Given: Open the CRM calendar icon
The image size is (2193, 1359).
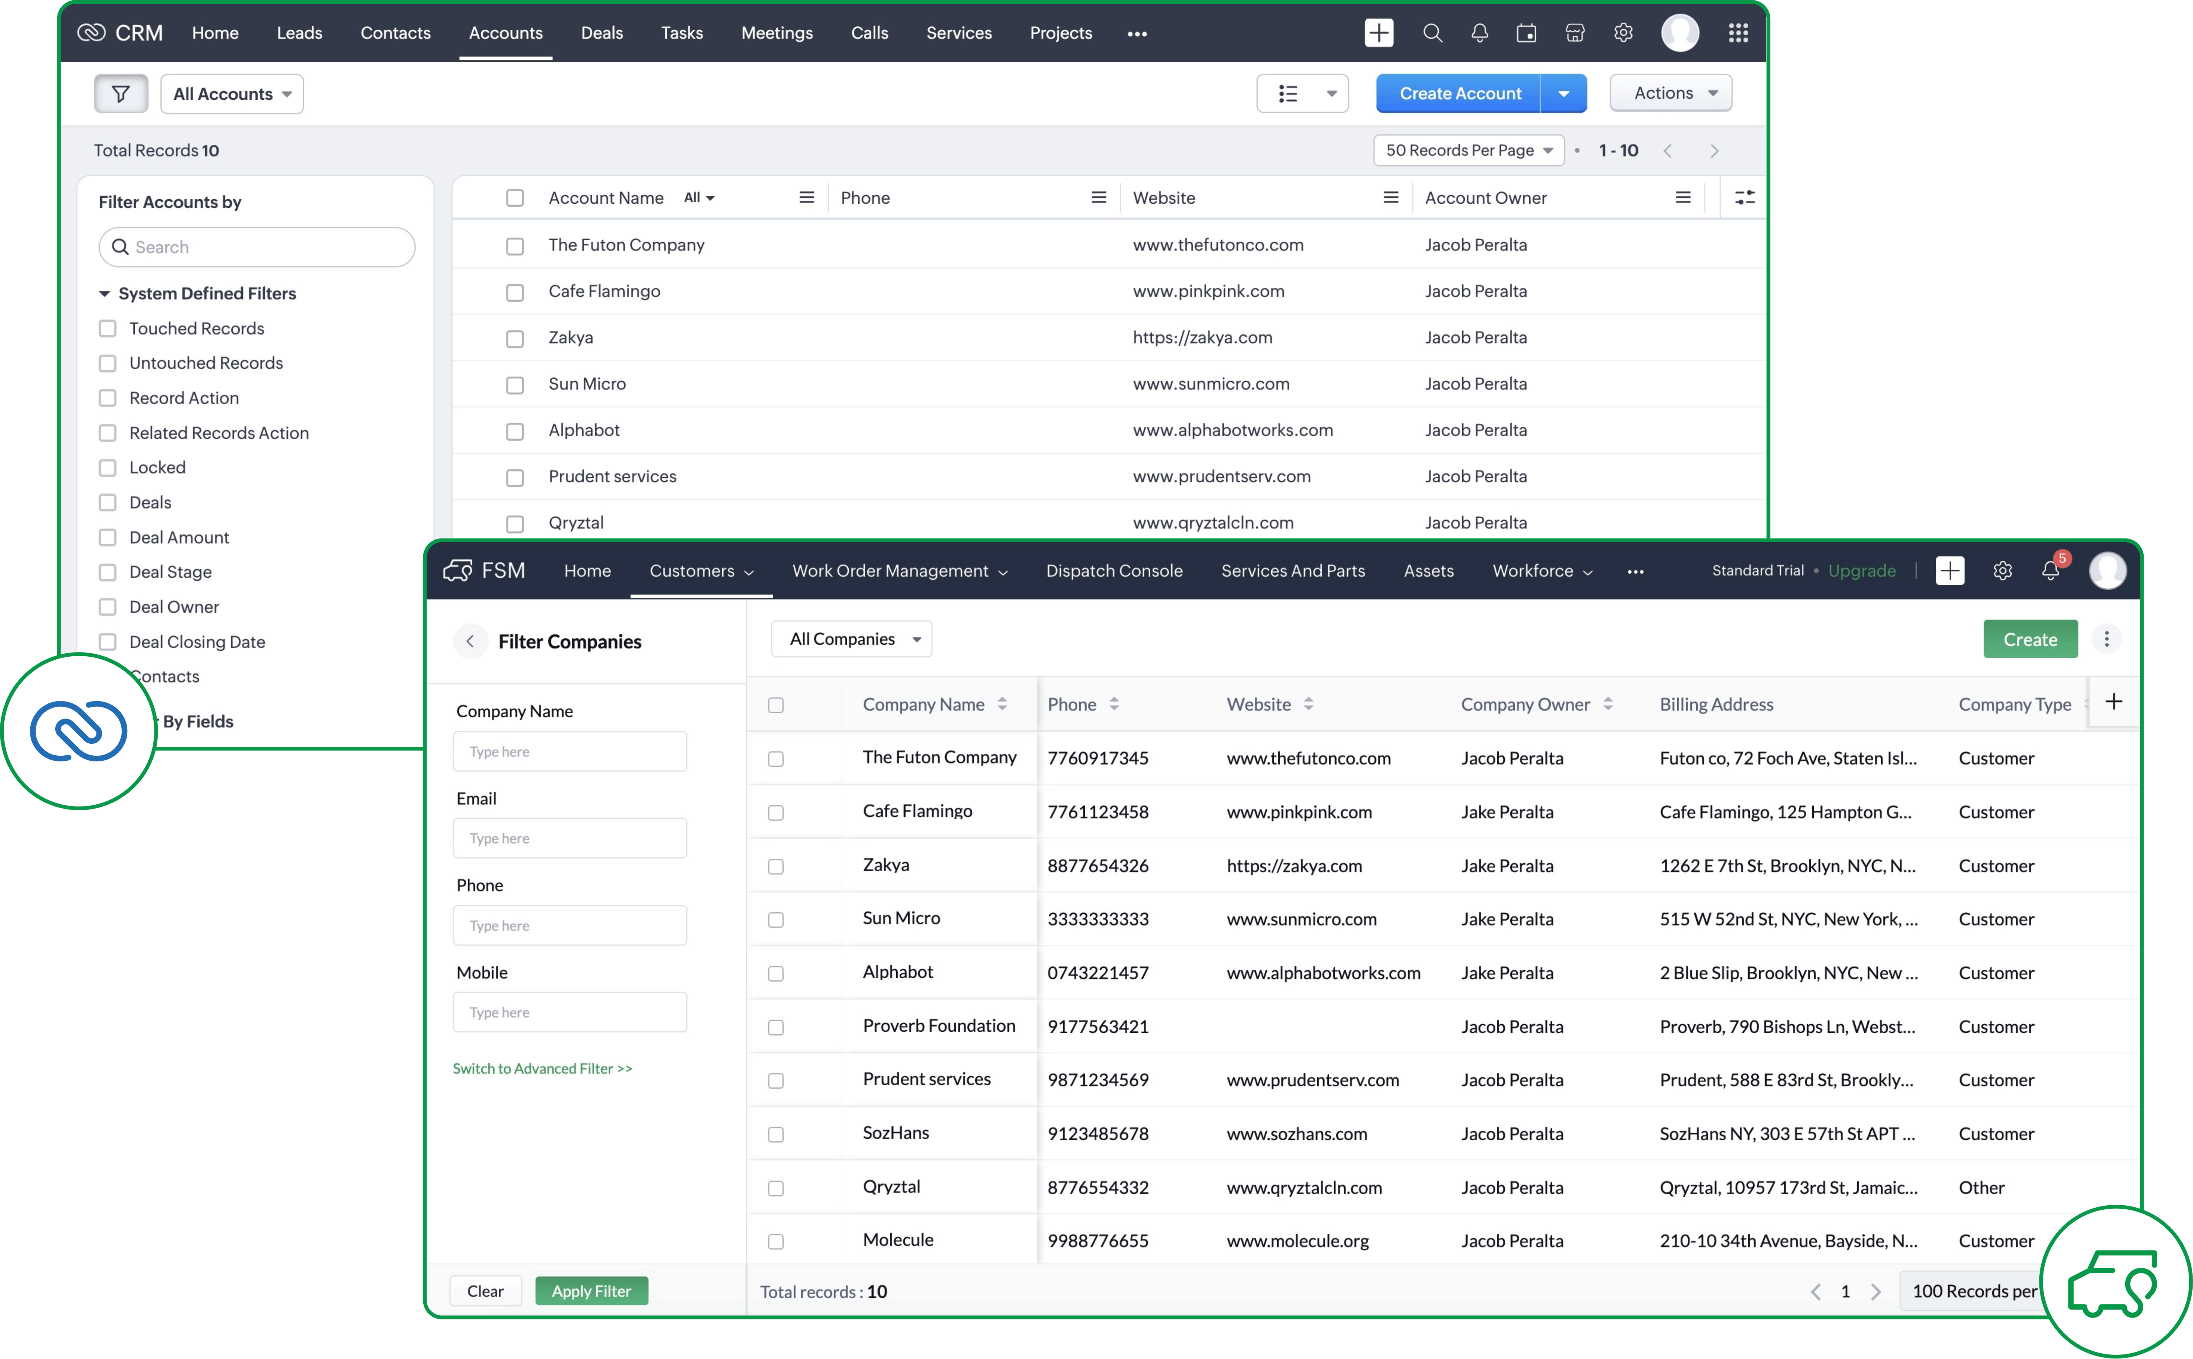Looking at the screenshot, I should pyautogui.click(x=1527, y=33).
